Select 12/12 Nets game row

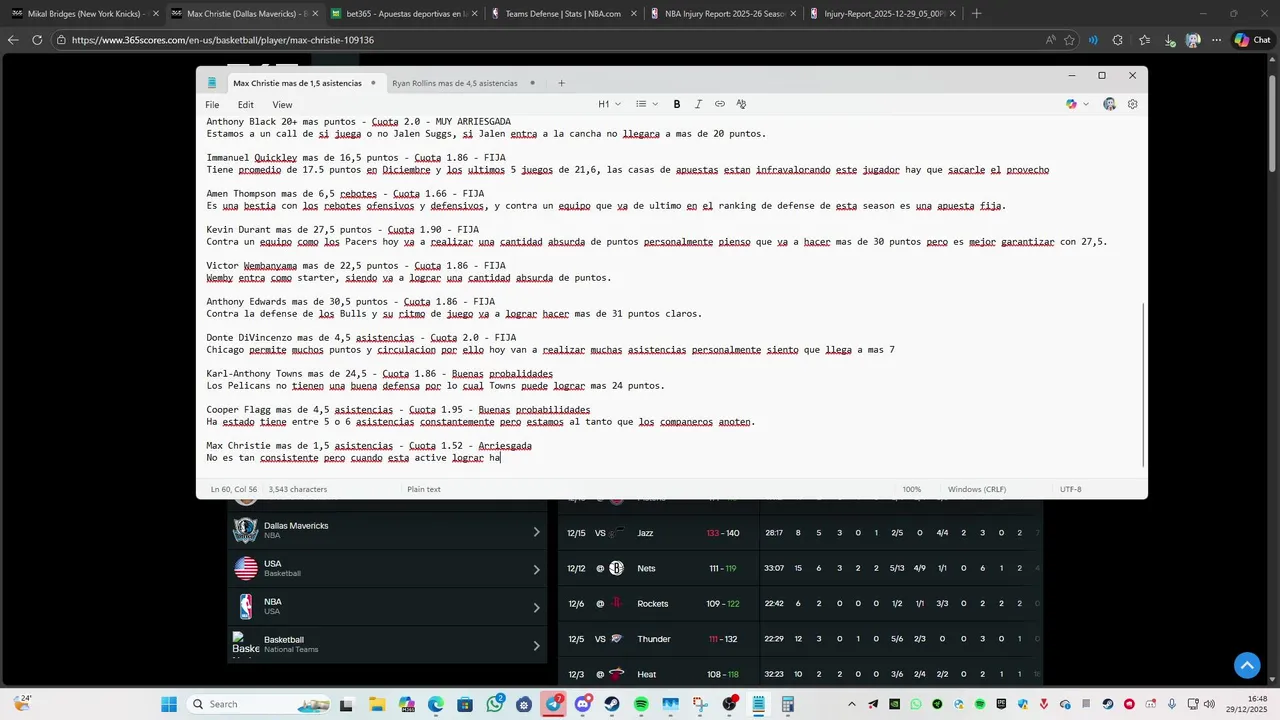pyautogui.click(x=800, y=568)
